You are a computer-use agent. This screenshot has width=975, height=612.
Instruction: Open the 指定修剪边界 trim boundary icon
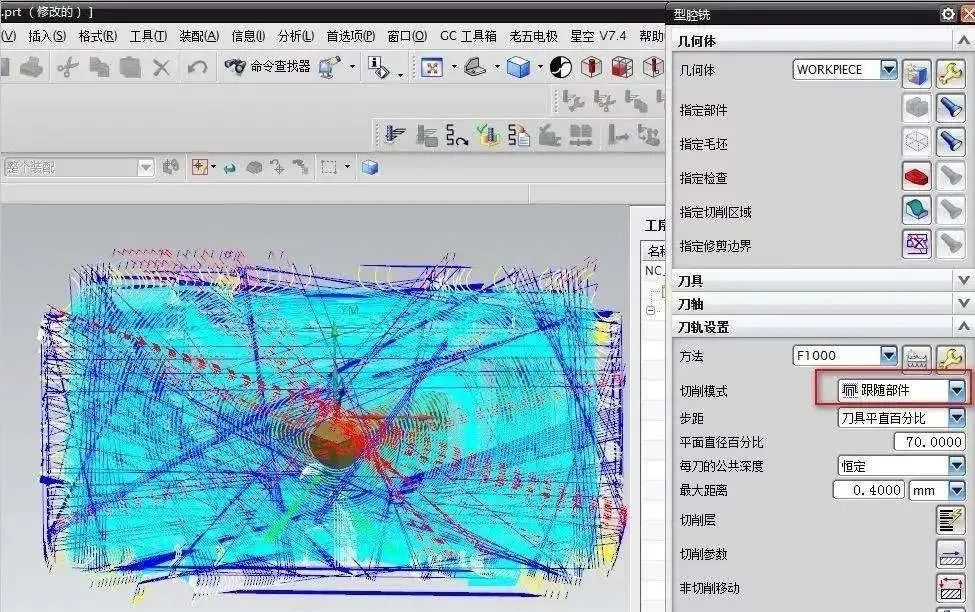(916, 244)
